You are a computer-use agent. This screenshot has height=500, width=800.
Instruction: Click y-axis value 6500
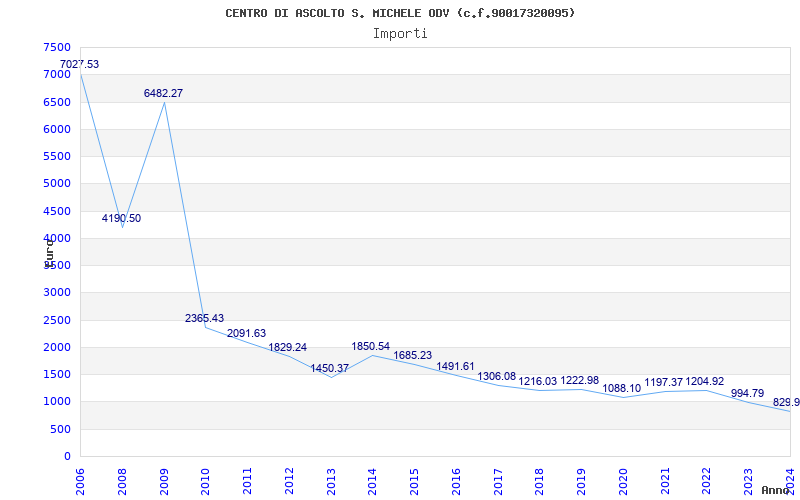(57, 102)
